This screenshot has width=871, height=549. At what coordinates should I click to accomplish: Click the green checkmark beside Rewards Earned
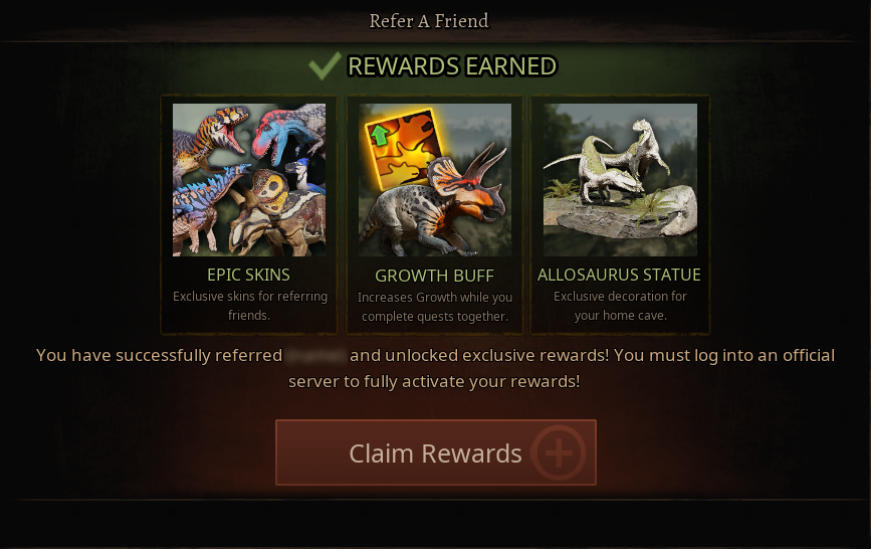pyautogui.click(x=325, y=66)
